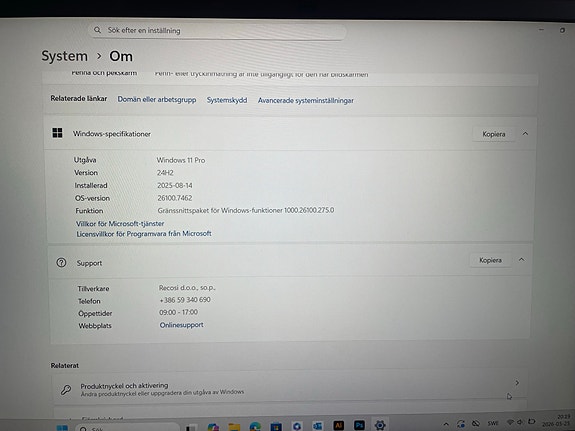Collapse the Support section
Image resolution: width=575 pixels, height=431 pixels.
coord(521,260)
